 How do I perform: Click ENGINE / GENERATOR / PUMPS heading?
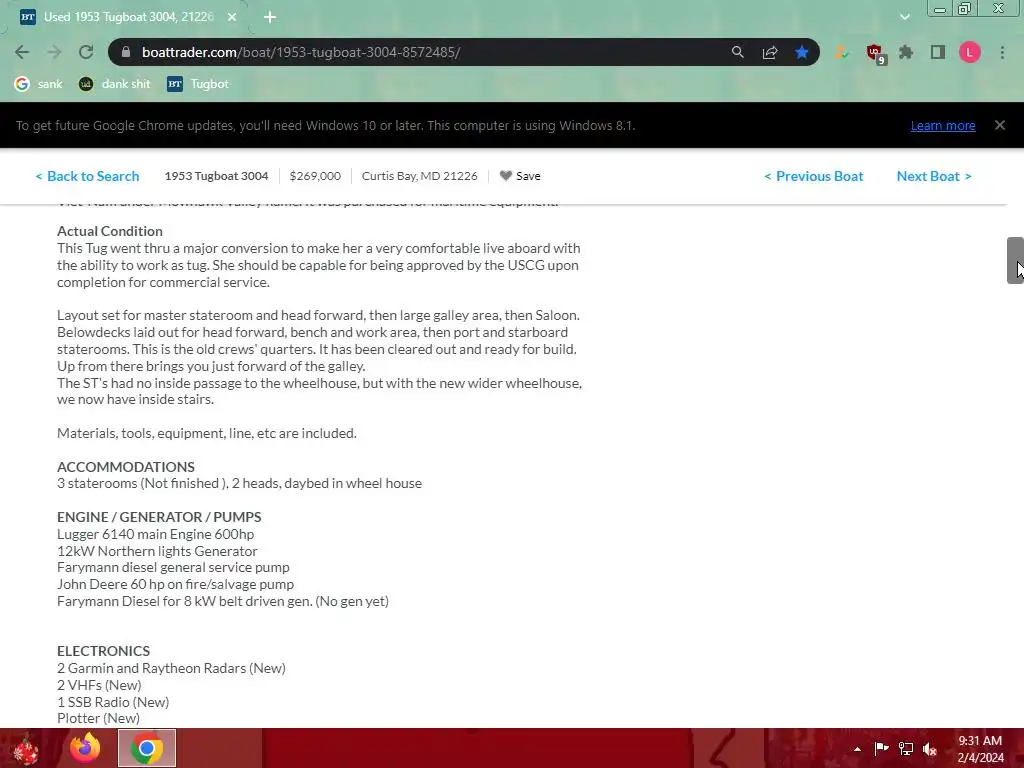click(x=159, y=517)
